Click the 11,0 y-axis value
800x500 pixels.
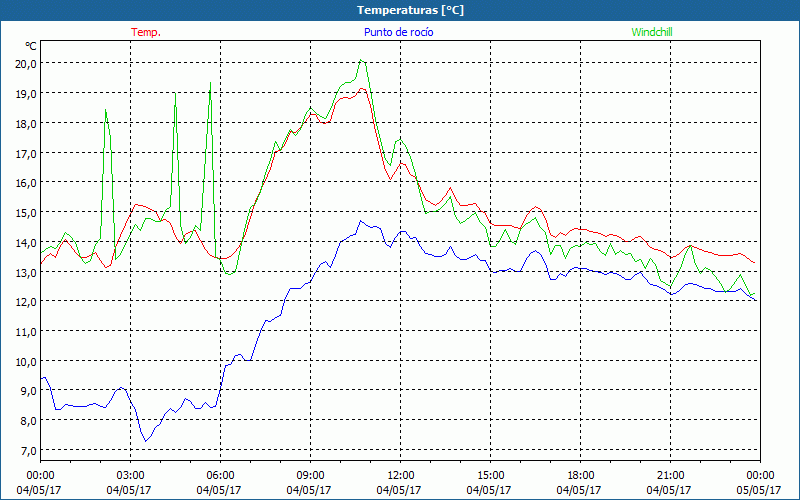(27, 331)
